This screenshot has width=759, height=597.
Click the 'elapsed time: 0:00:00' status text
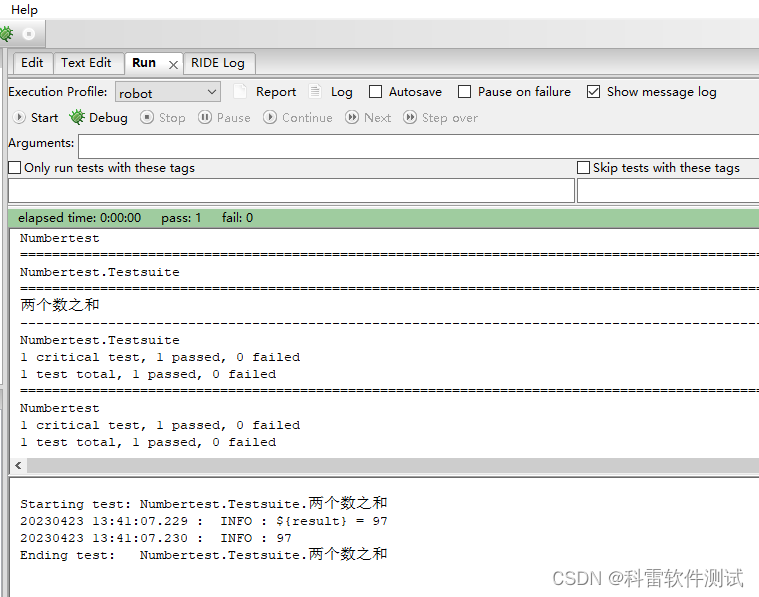click(80, 218)
